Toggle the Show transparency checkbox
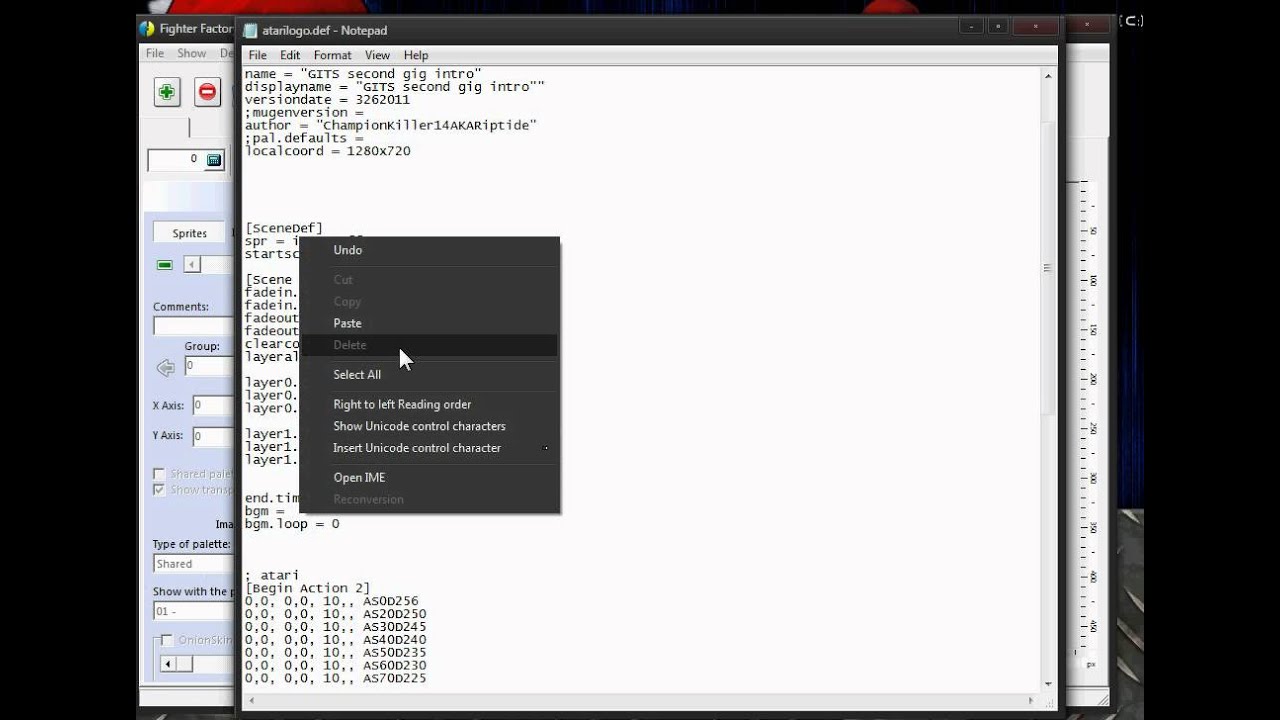The image size is (1280, 720). [159, 490]
